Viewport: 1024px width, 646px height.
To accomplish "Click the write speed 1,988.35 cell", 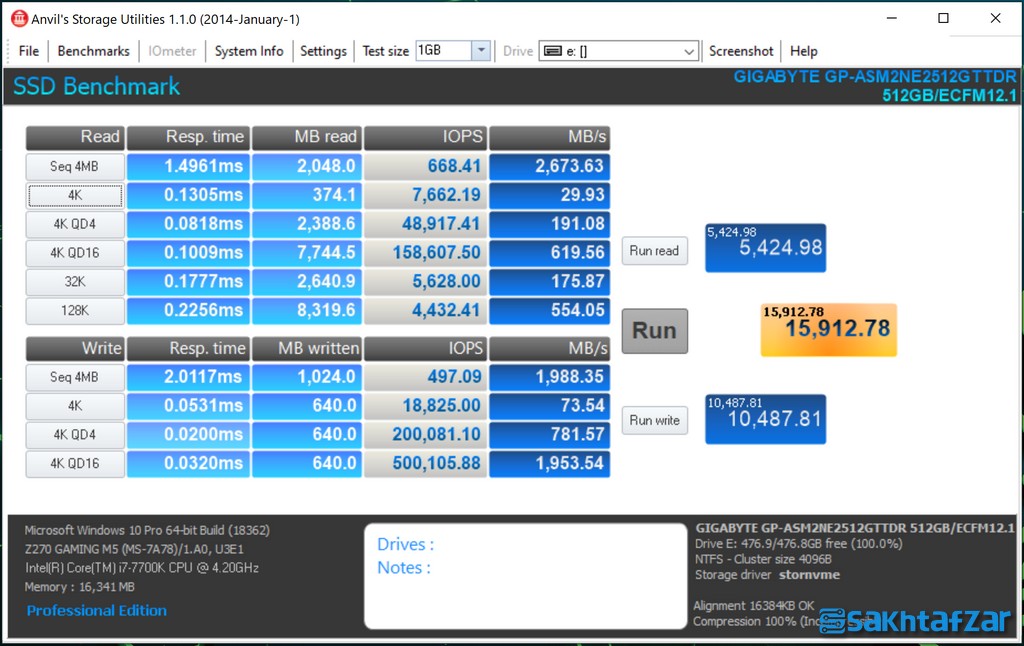I will click(550, 377).
